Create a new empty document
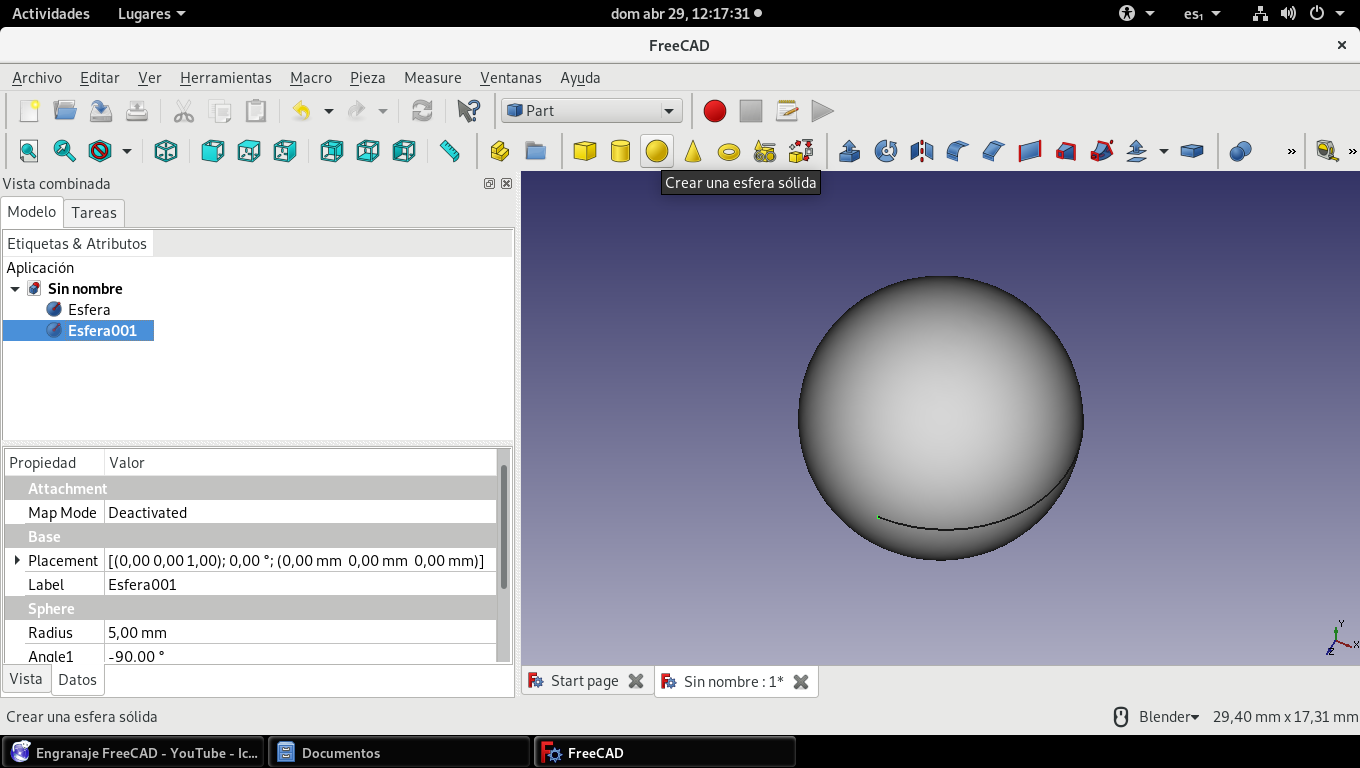This screenshot has width=1360, height=768. pyautogui.click(x=29, y=111)
